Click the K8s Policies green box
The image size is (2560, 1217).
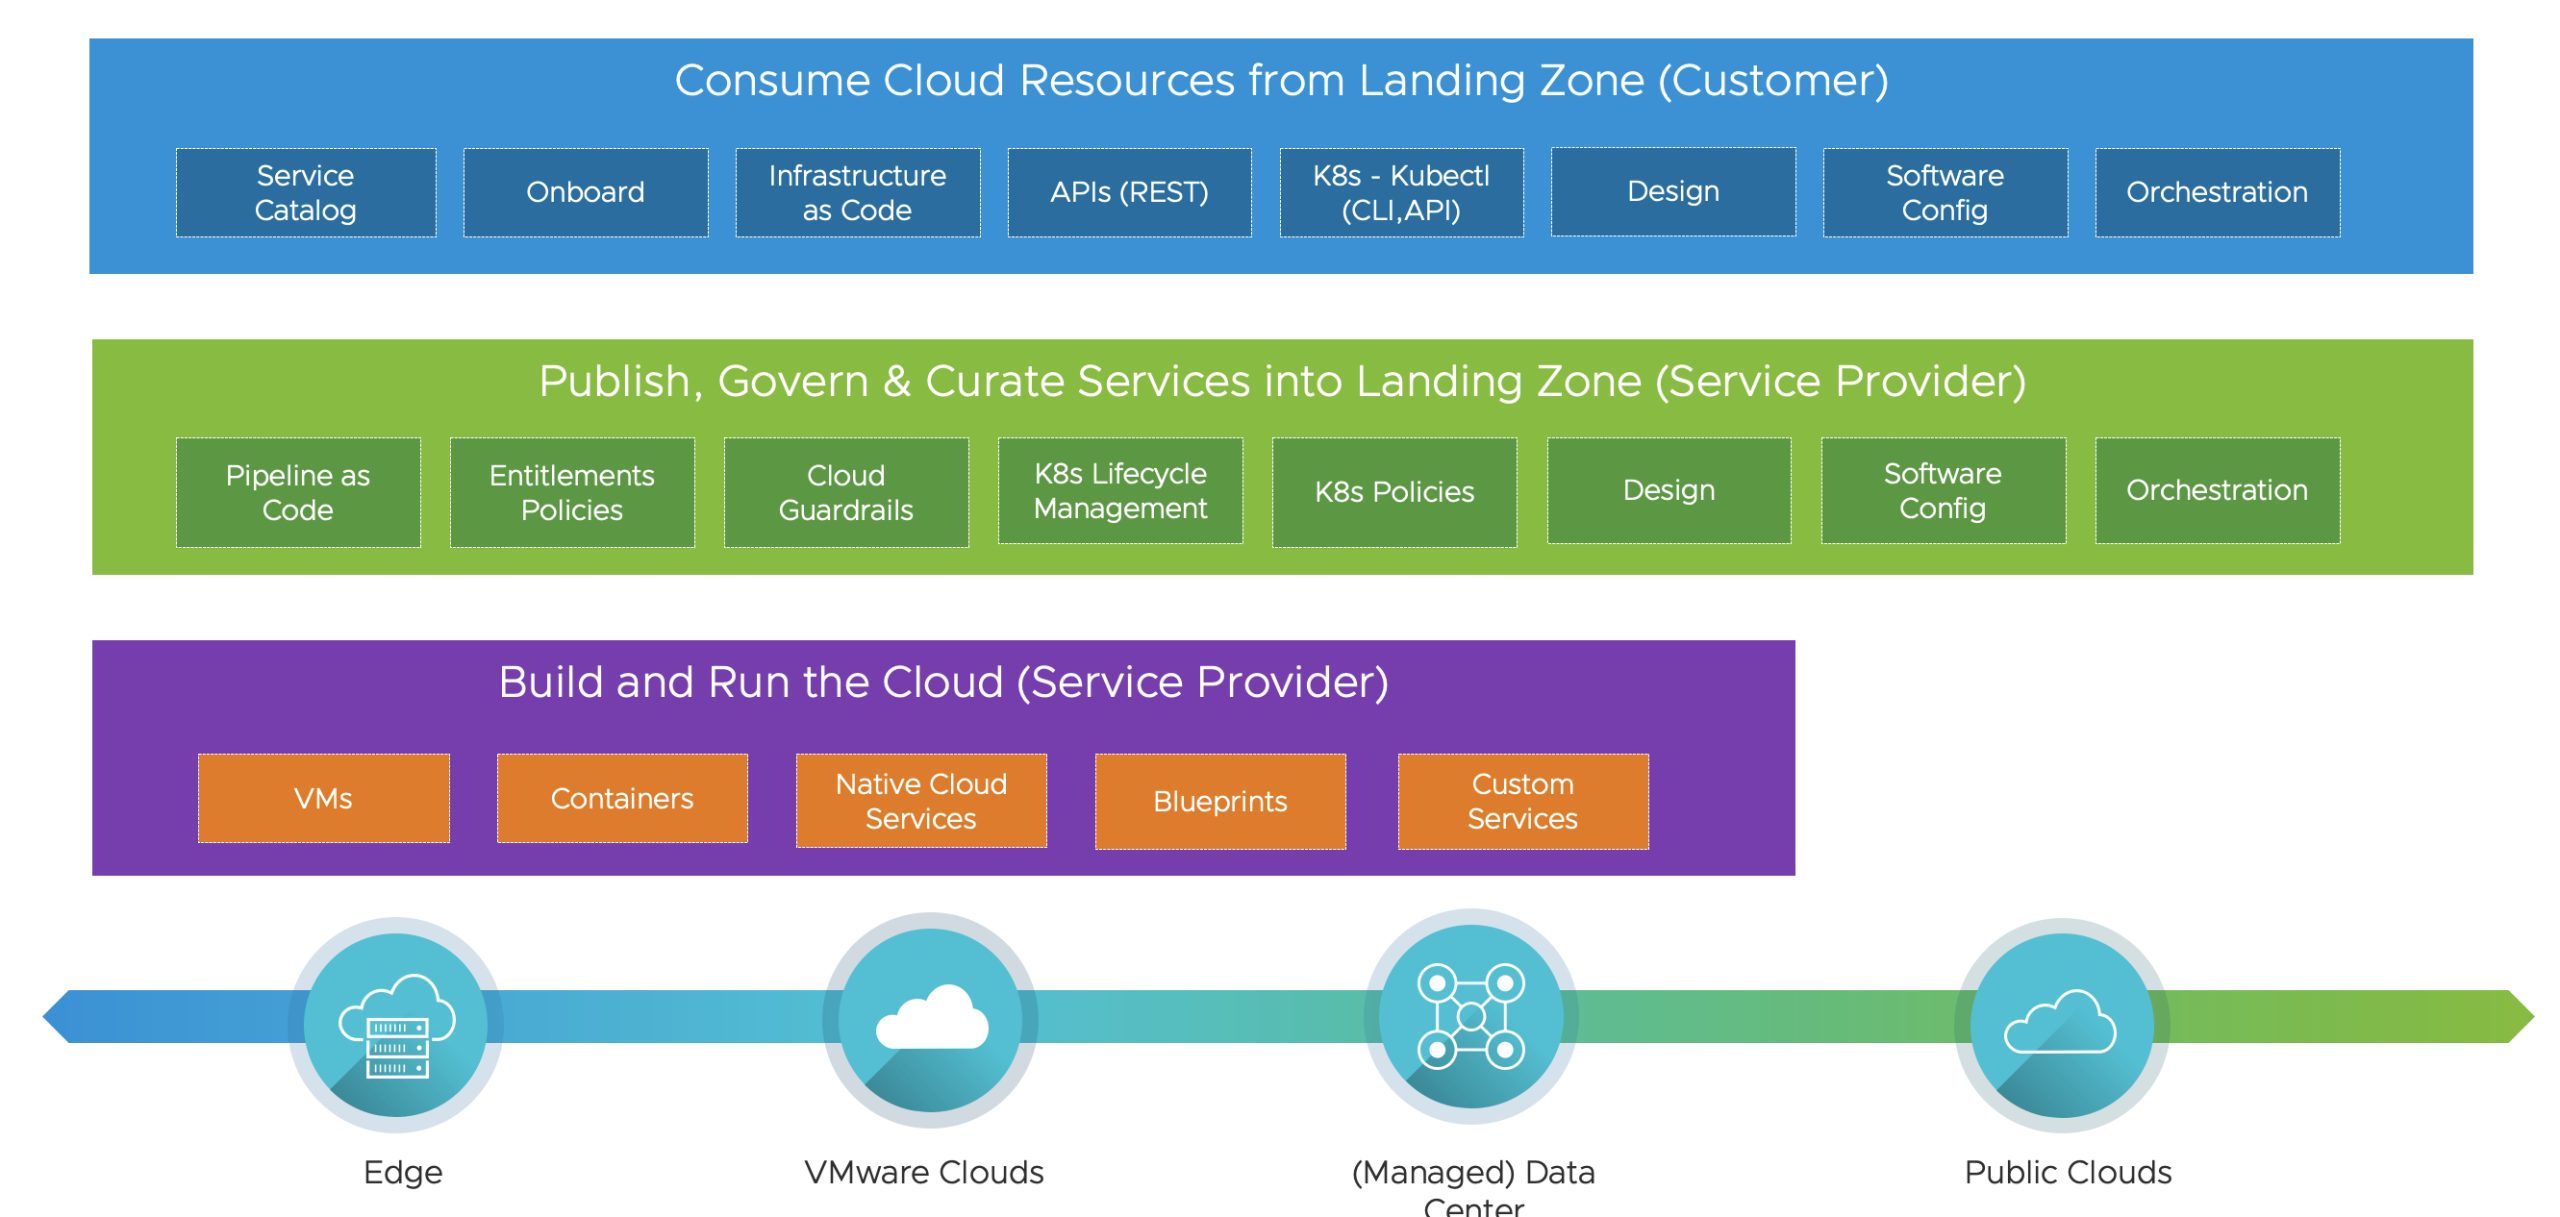[x=1394, y=492]
